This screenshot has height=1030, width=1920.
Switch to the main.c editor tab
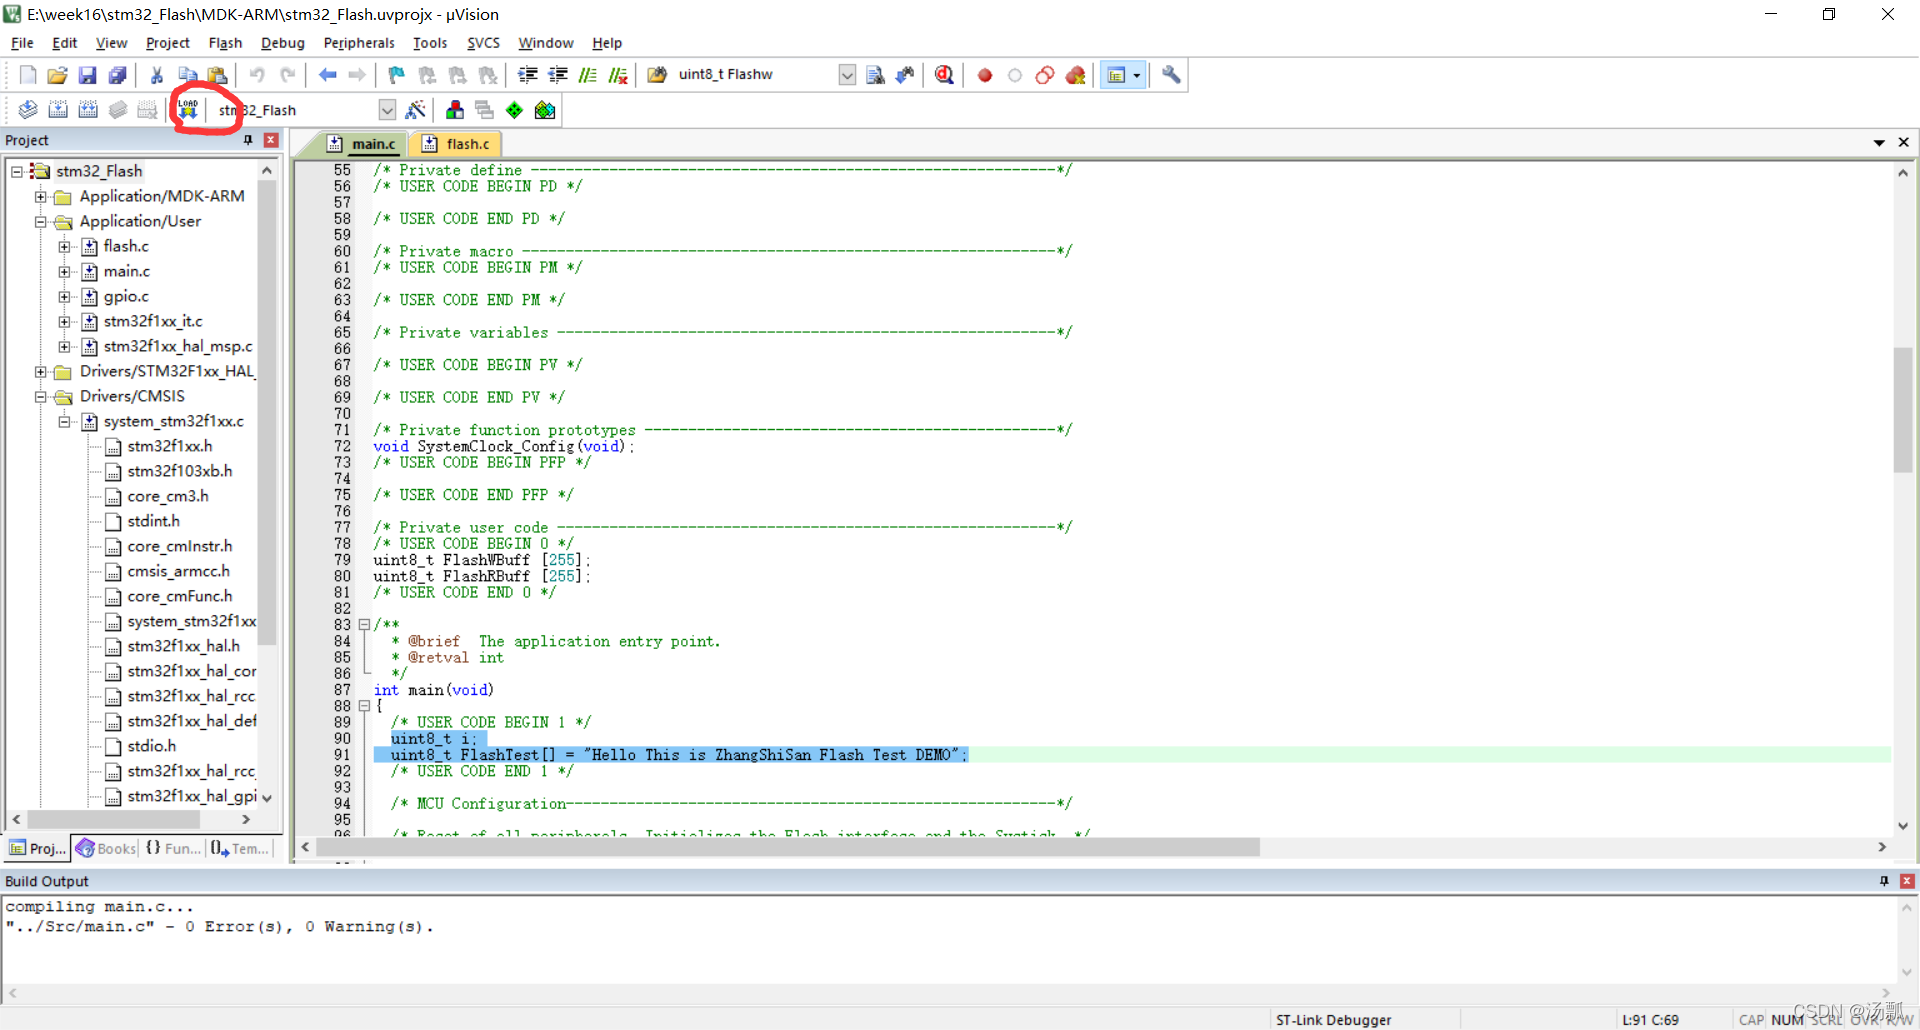coord(363,144)
